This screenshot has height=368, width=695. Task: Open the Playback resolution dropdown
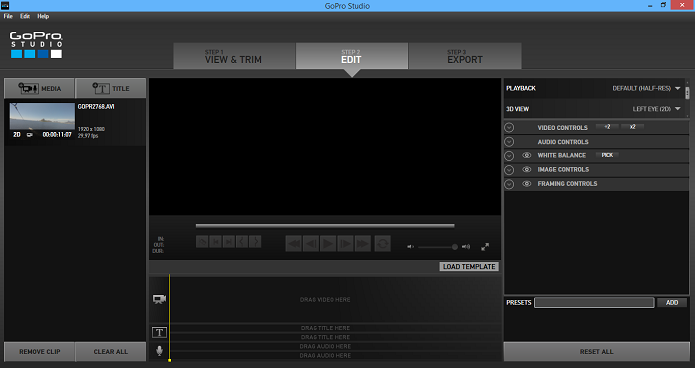[x=646, y=88]
